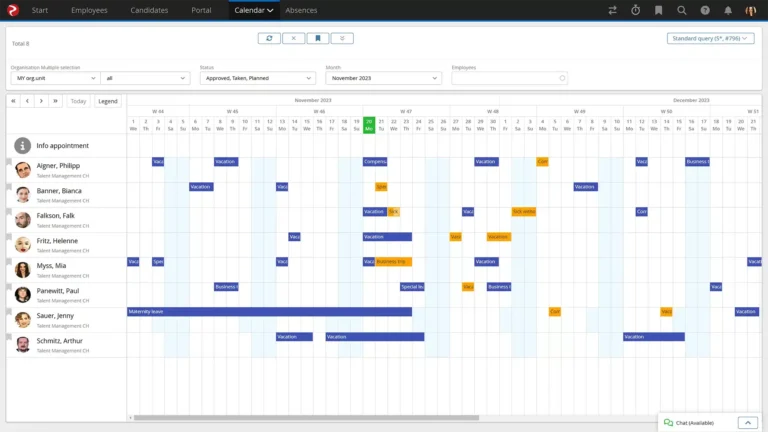This screenshot has height=432, width=768.
Task: Click the search magnifier in the top bar
Action: pos(682,10)
